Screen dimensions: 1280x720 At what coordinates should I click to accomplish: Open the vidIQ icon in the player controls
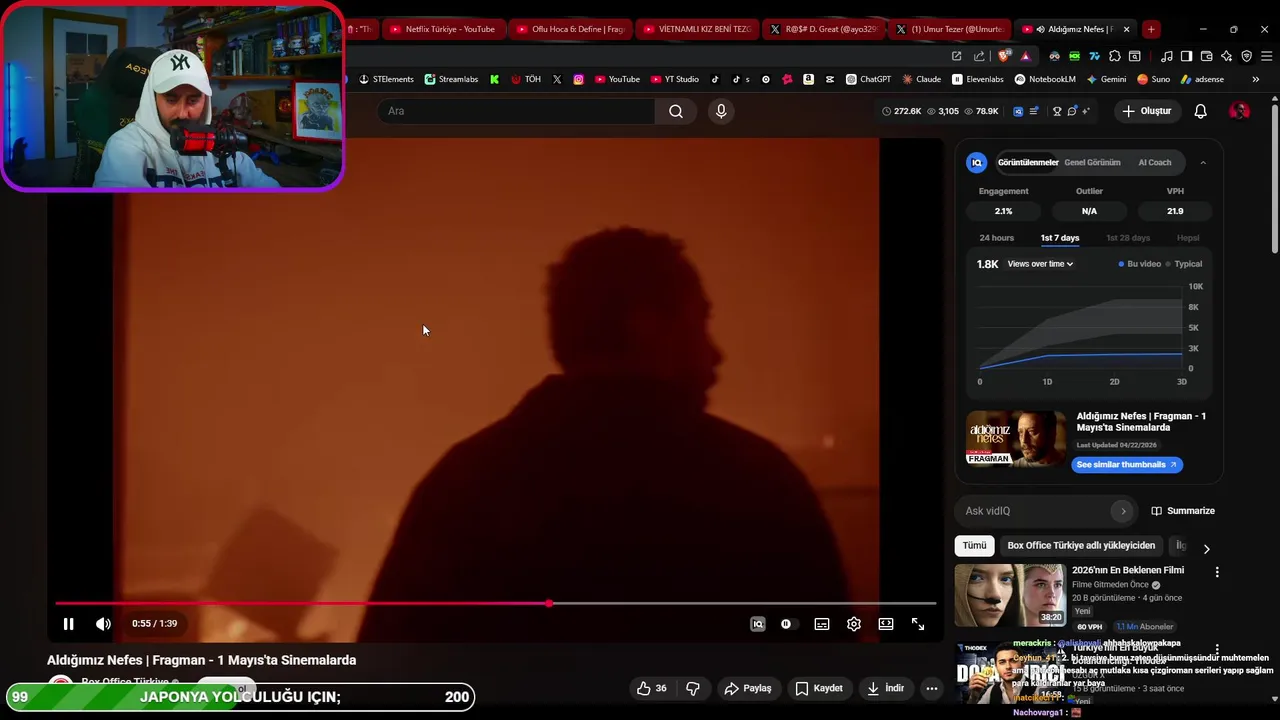tap(758, 624)
